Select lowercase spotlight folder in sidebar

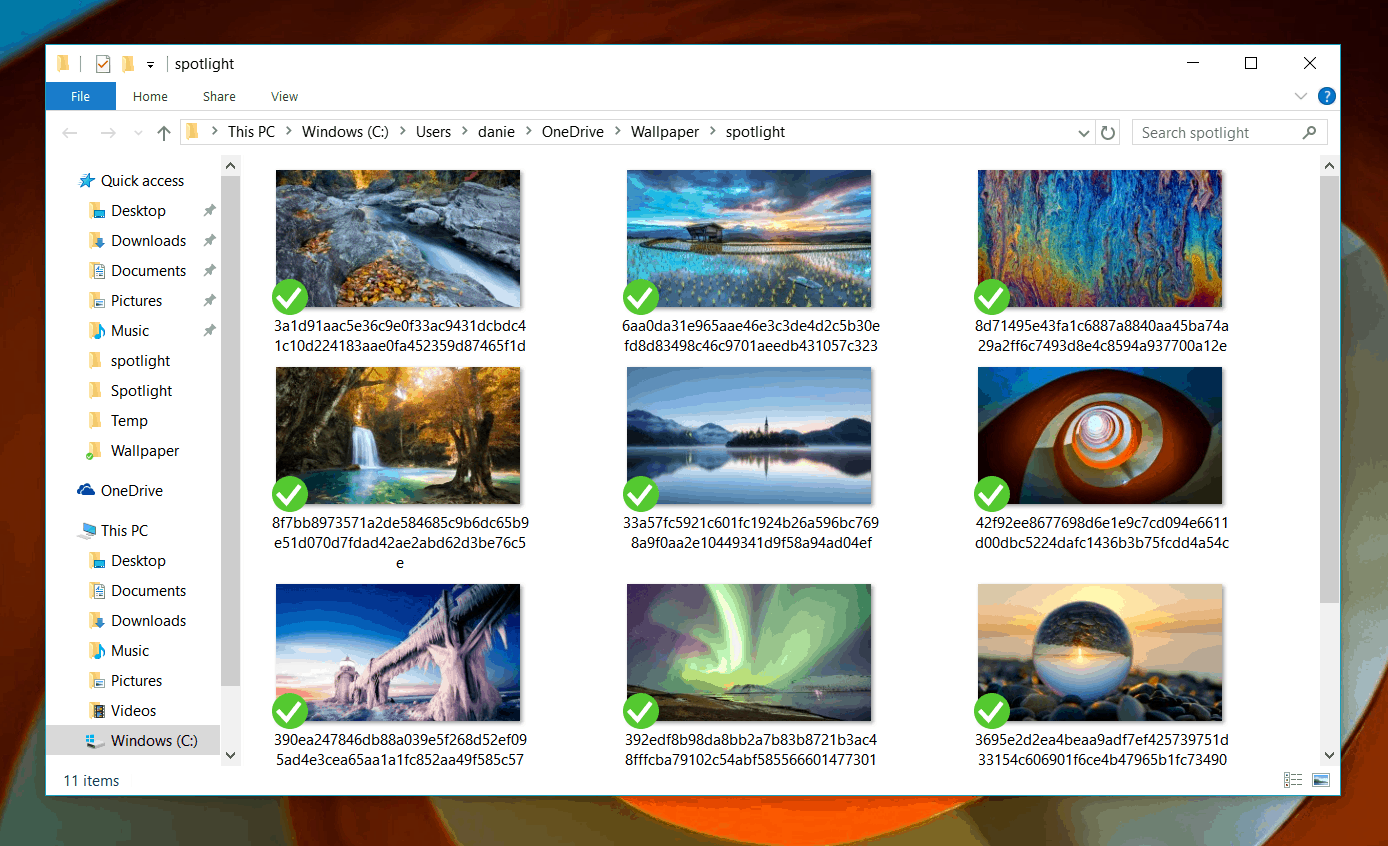point(140,361)
